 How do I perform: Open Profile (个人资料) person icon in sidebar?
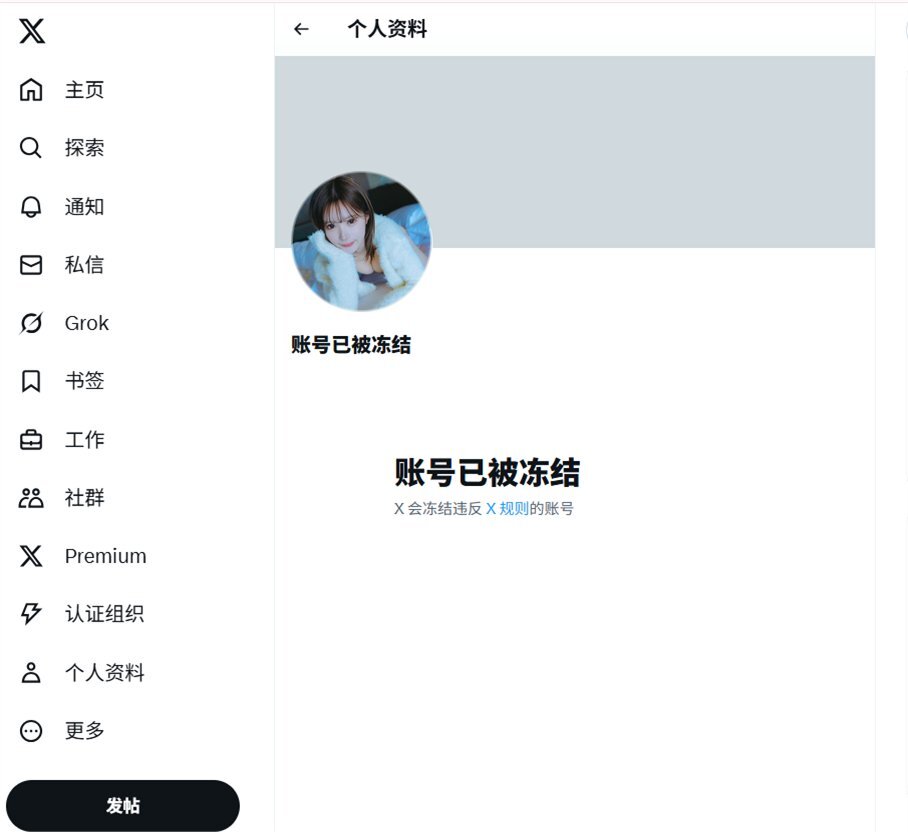coord(31,672)
